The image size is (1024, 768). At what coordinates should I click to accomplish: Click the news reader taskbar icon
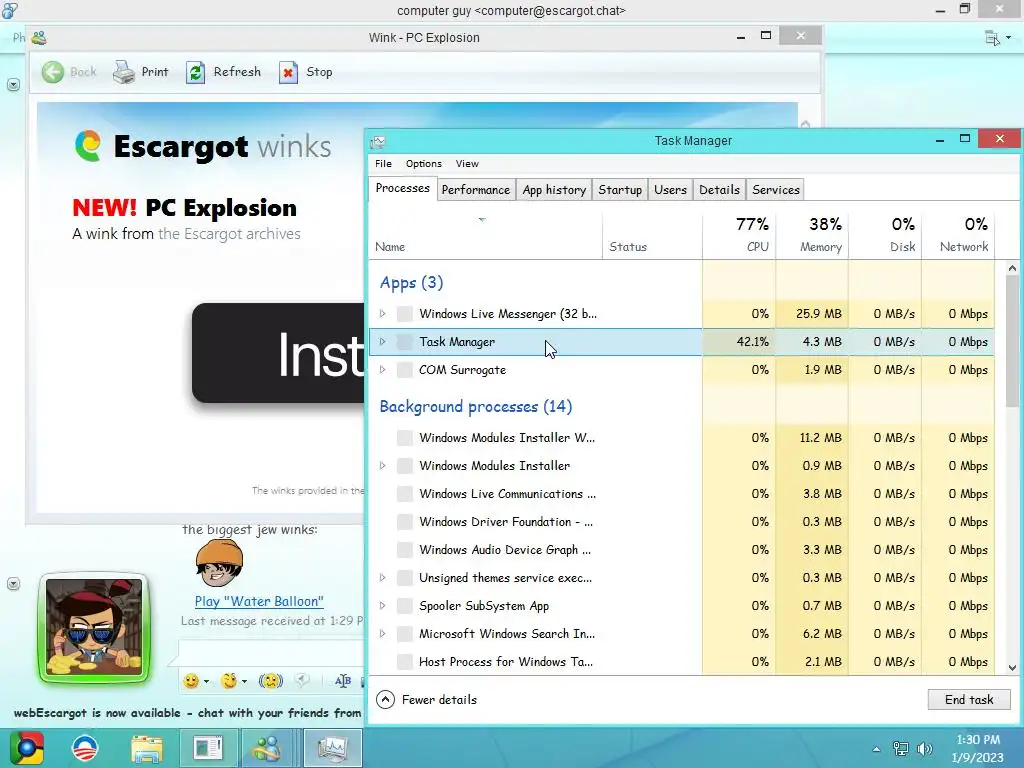208,748
